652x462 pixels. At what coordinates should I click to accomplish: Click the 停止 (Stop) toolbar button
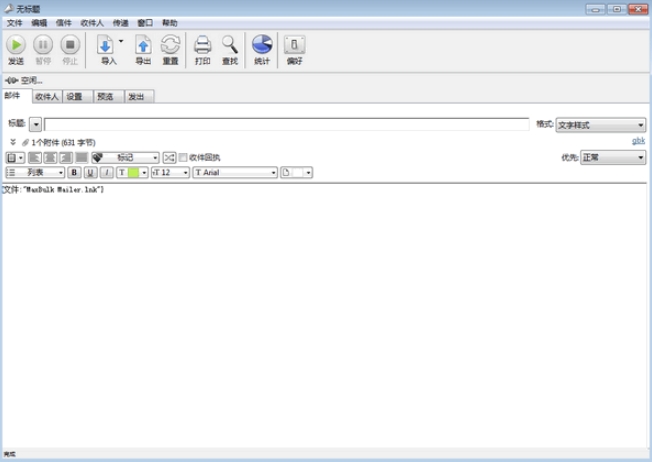click(x=70, y=49)
